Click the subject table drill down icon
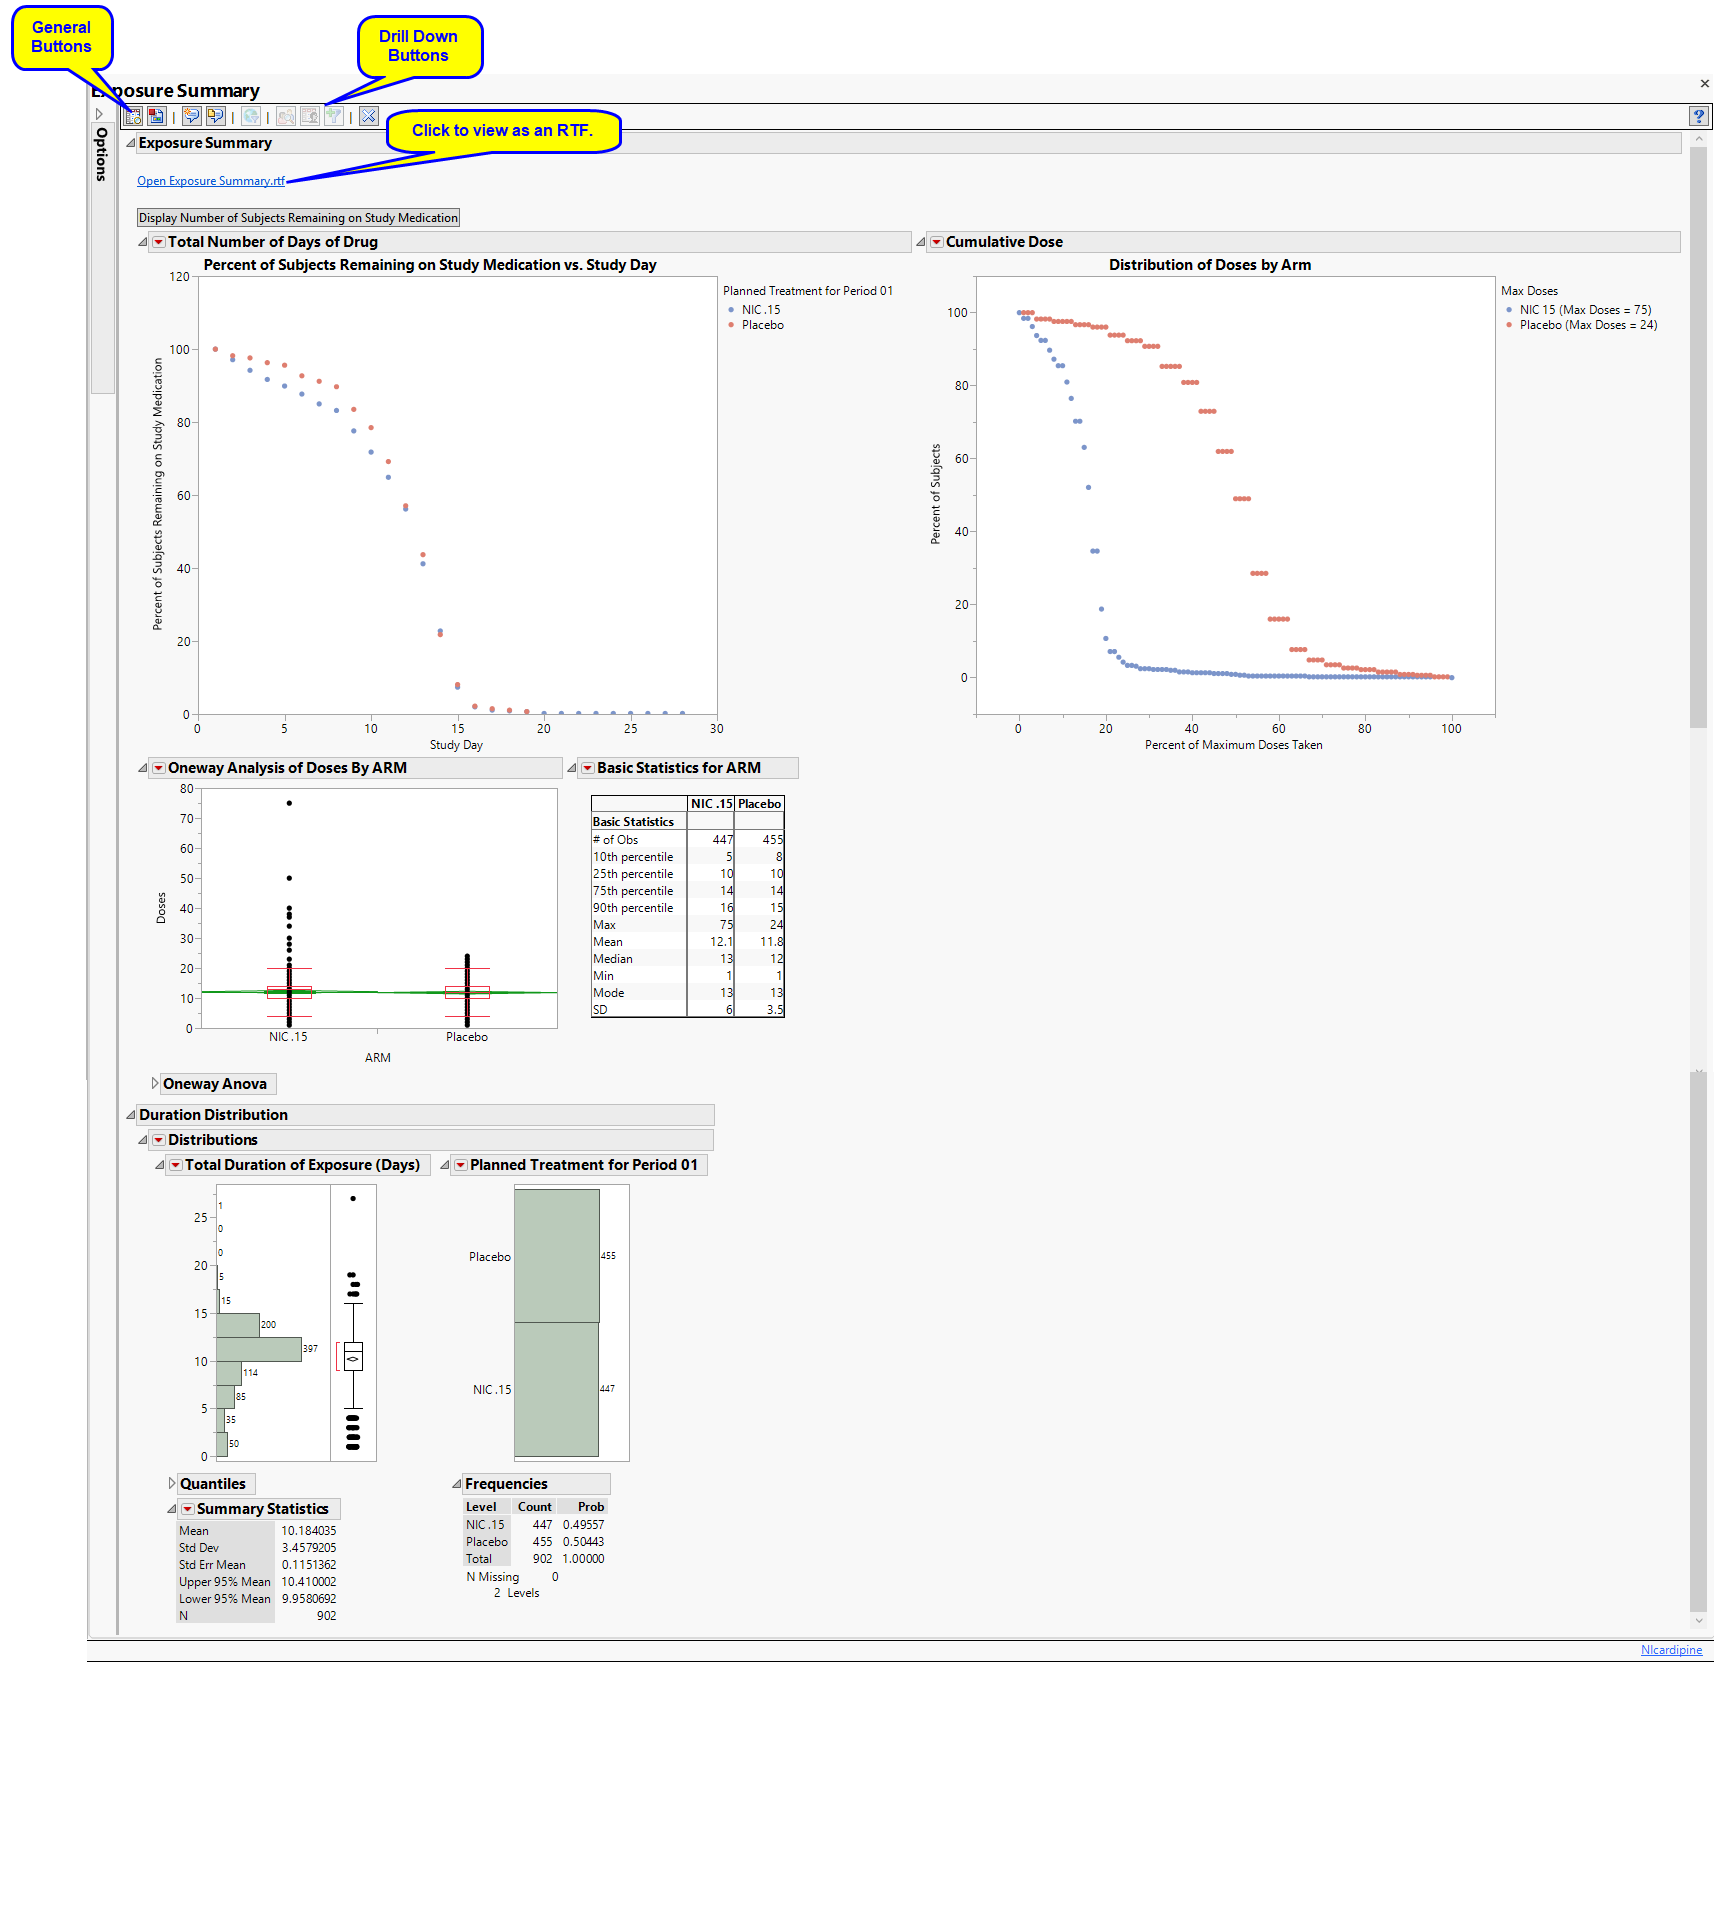The image size is (1714, 1910). coord(310,116)
